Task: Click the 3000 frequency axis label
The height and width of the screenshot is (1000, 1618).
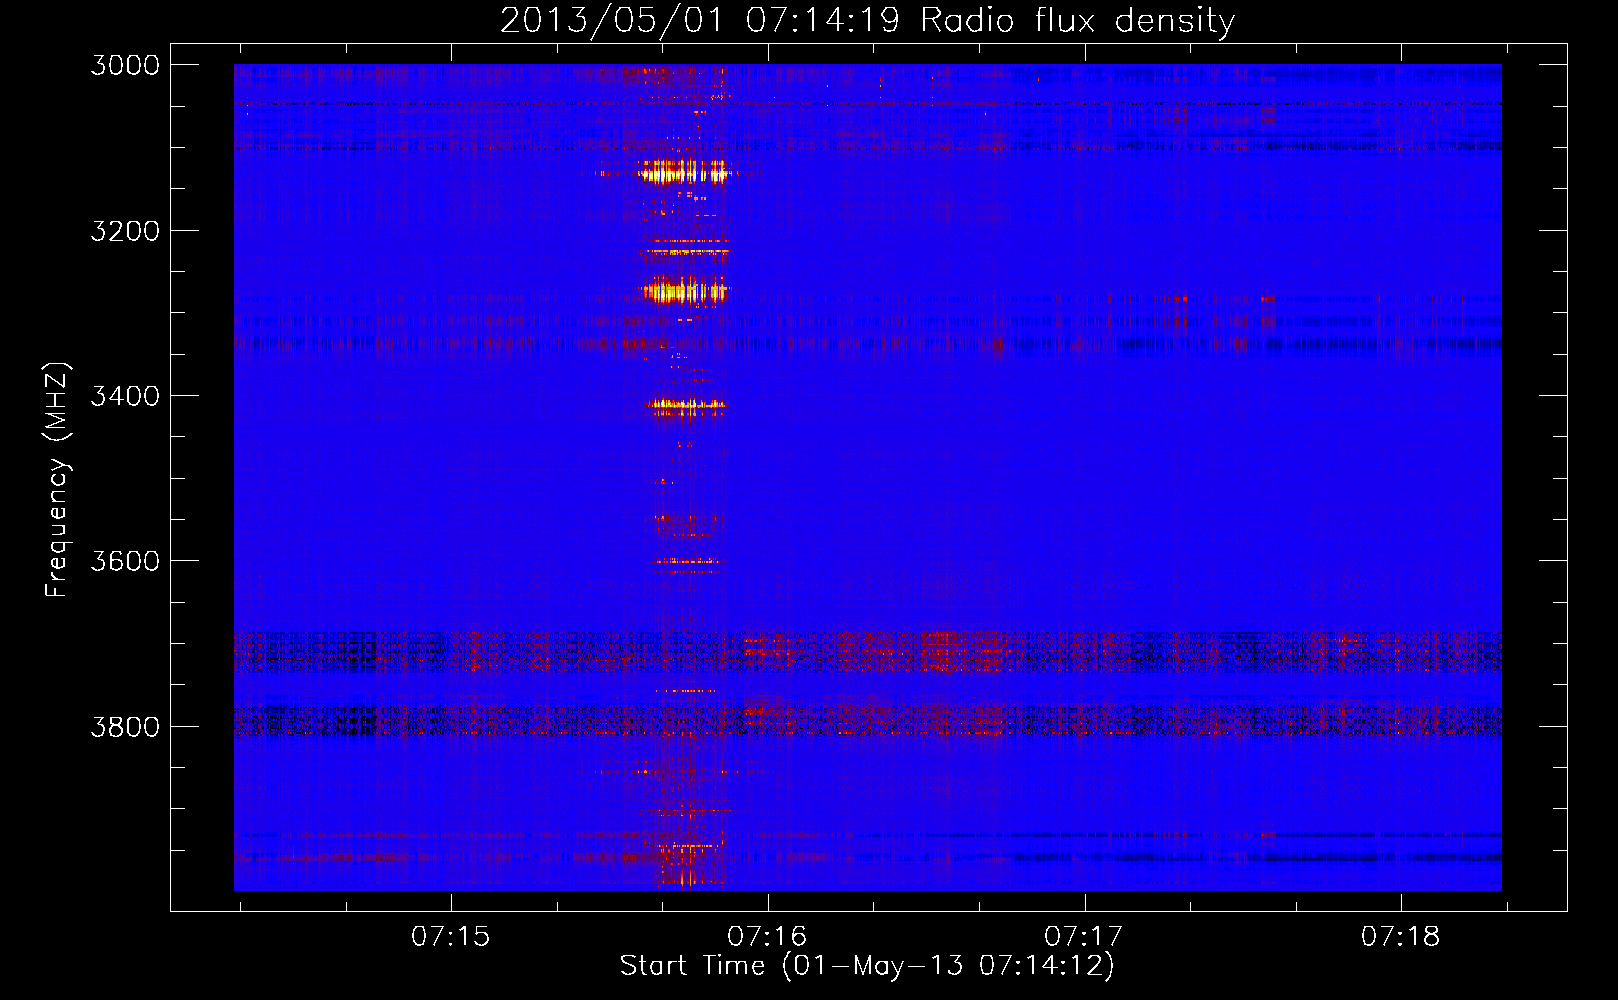Action: (x=125, y=65)
